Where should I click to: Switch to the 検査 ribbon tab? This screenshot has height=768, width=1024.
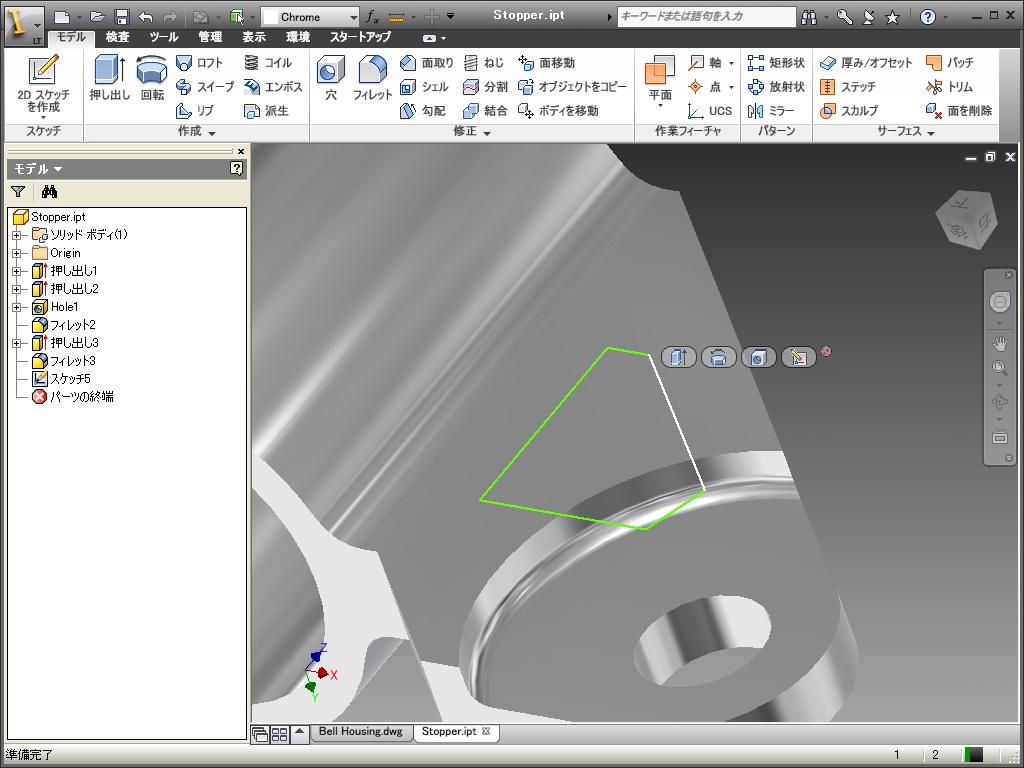coord(117,37)
